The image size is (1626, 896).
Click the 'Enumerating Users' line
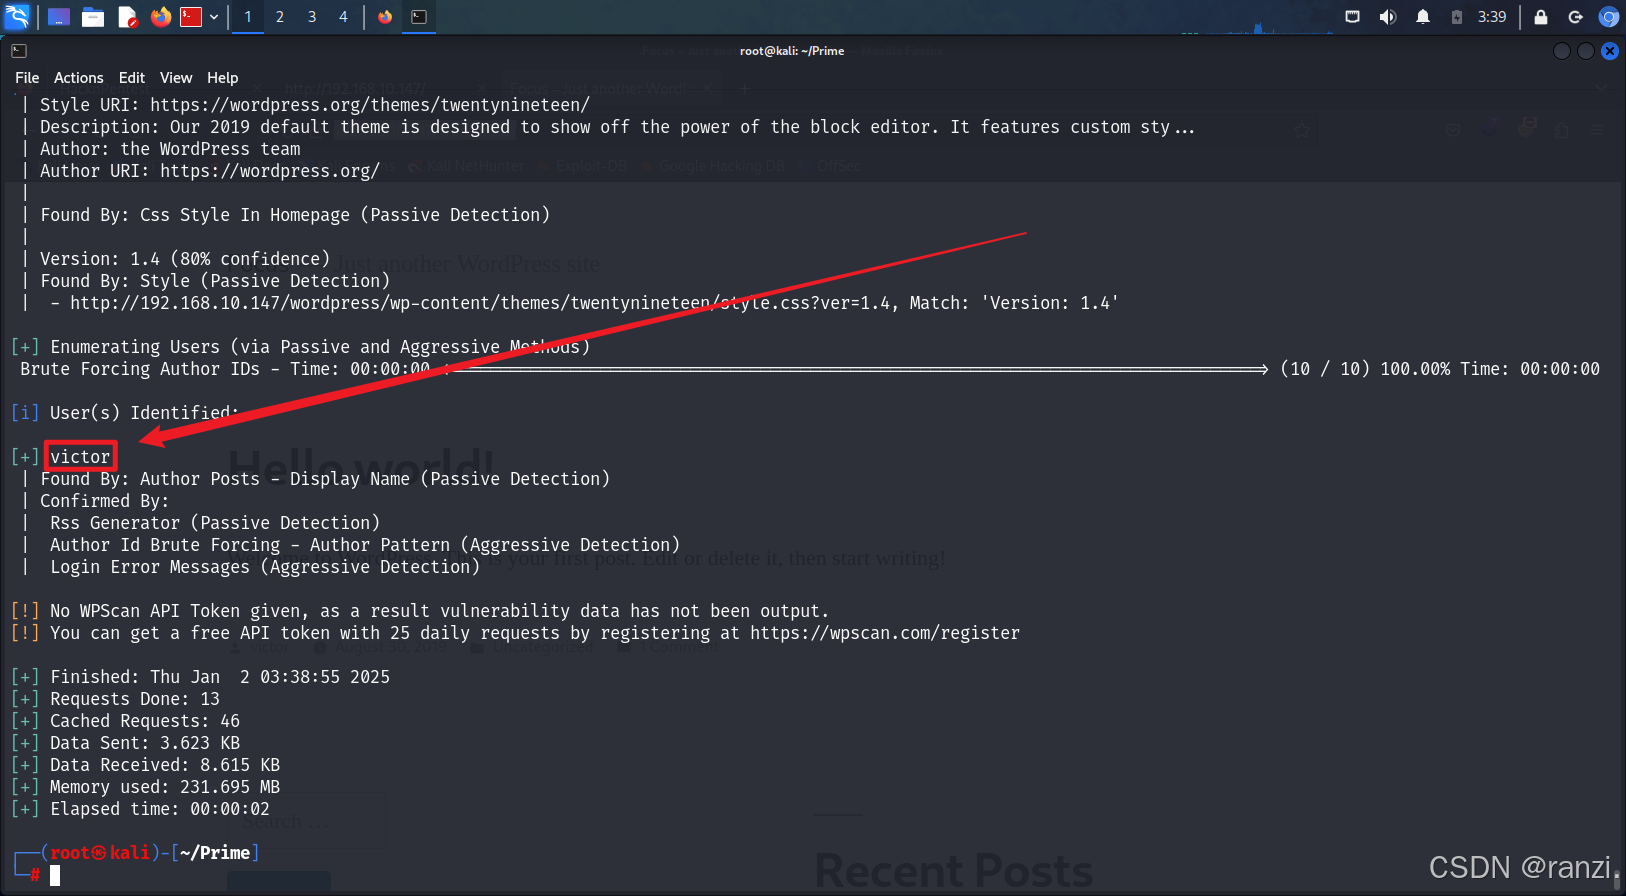click(x=300, y=347)
